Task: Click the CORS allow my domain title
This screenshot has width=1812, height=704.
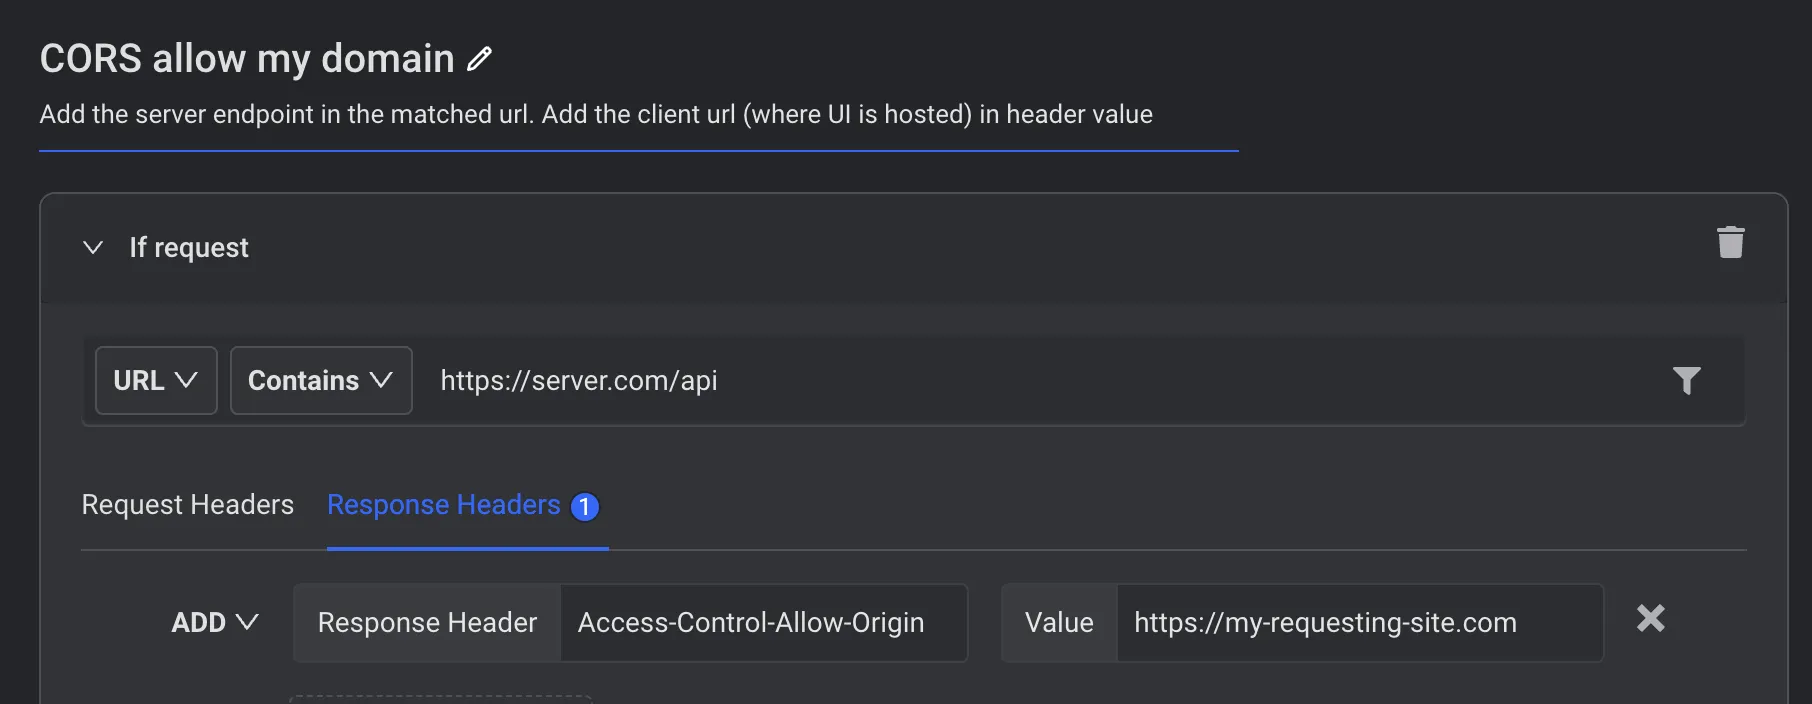Action: tap(247, 59)
